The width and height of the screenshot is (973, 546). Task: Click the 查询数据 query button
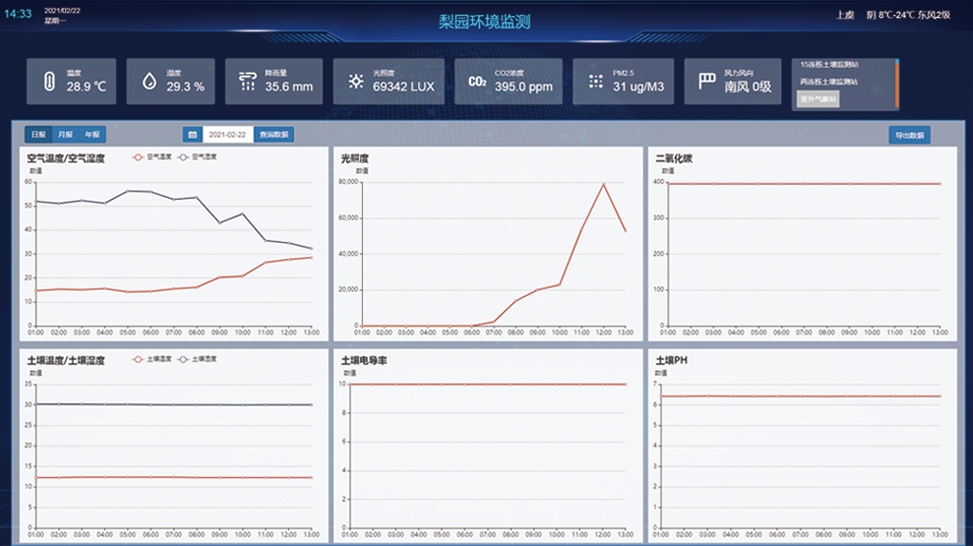pyautogui.click(x=274, y=134)
